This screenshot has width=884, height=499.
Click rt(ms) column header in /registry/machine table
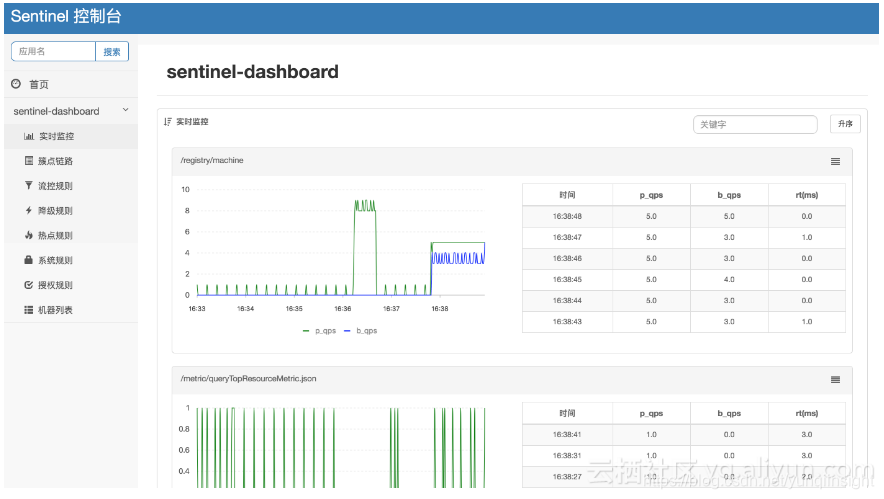[807, 195]
